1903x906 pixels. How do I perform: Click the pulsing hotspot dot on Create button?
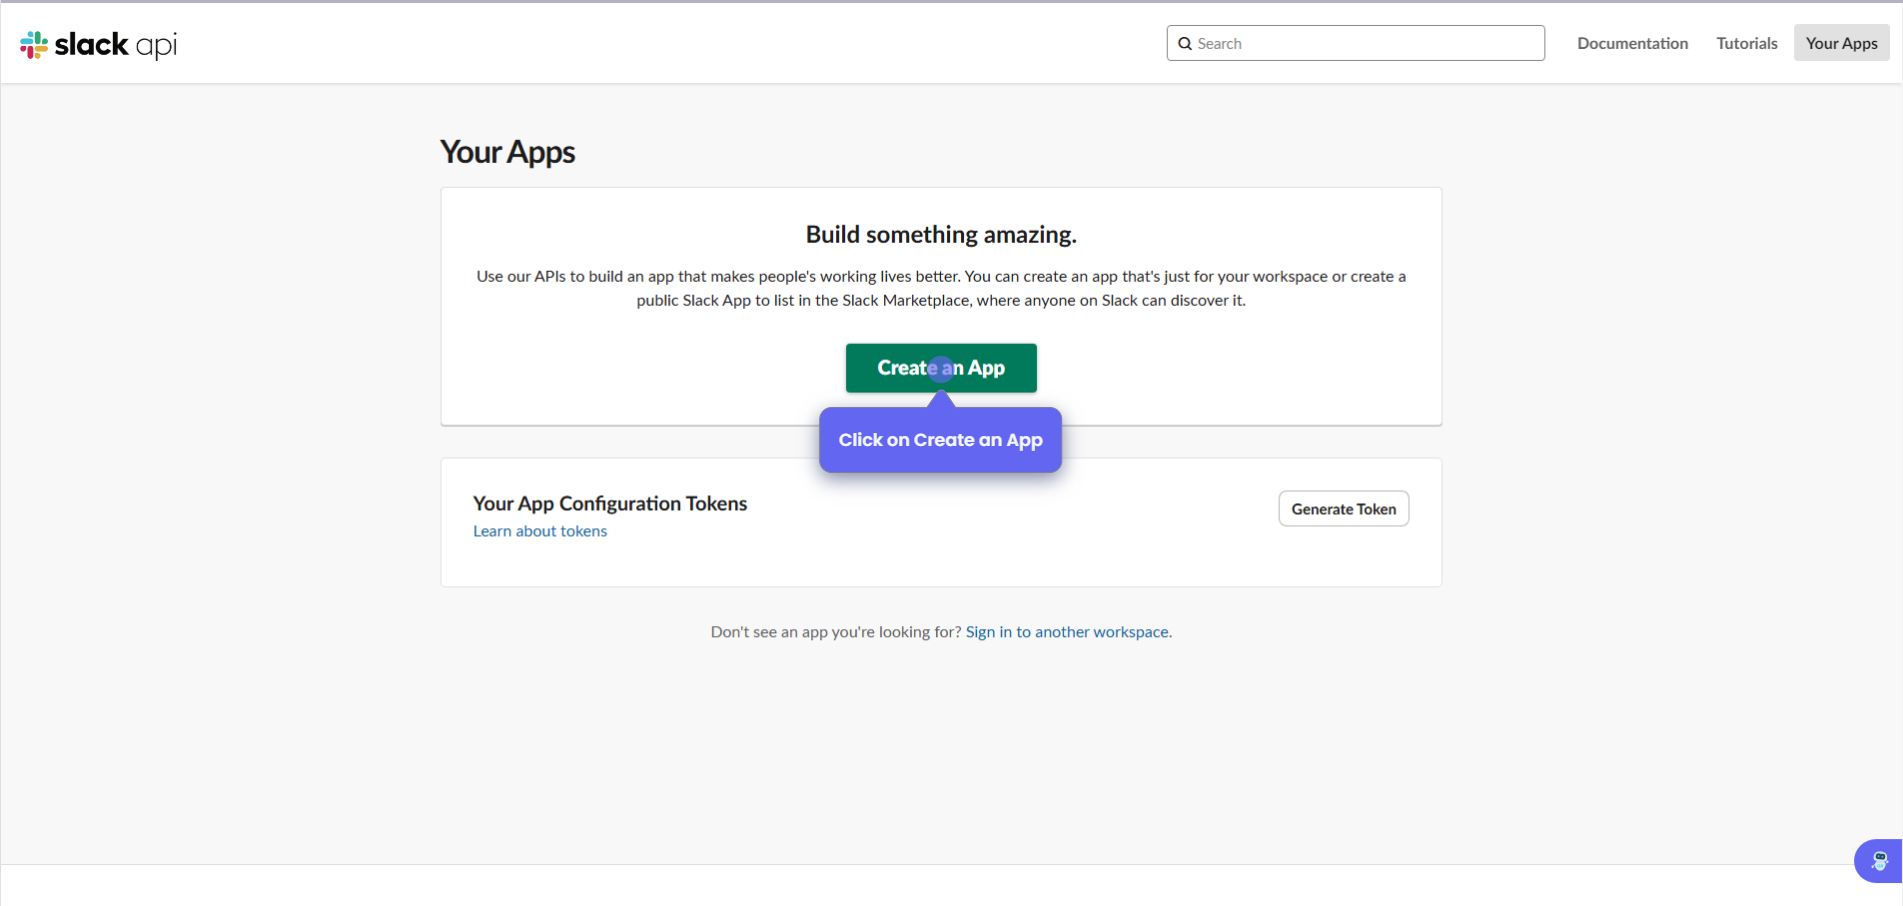(940, 369)
